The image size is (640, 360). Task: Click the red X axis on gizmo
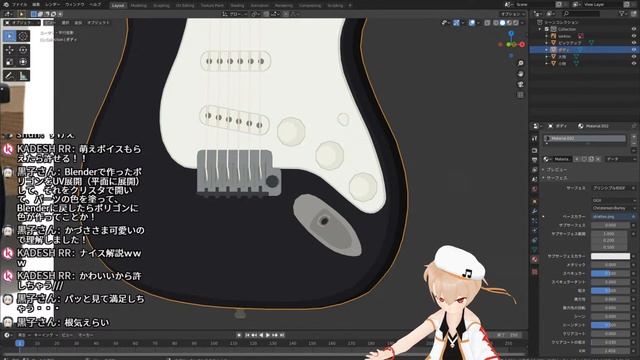pos(522,44)
